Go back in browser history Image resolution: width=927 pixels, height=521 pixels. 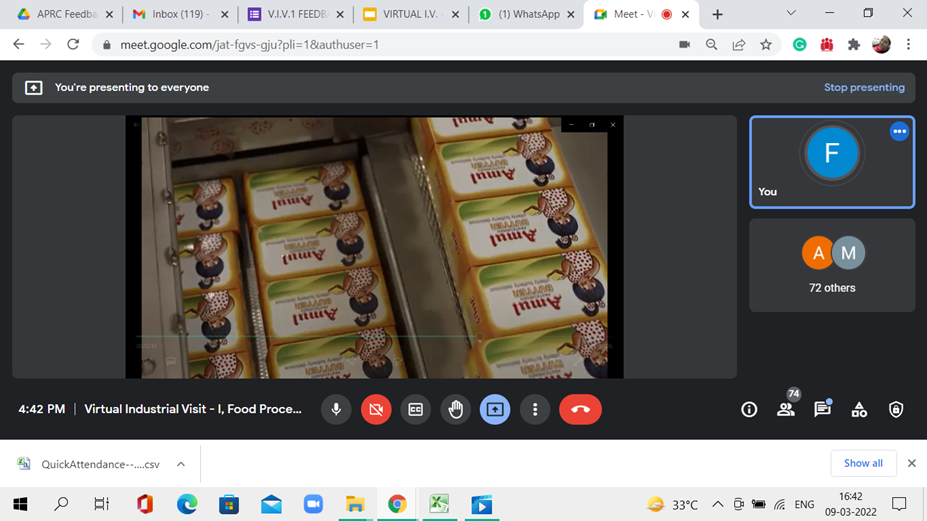(18, 44)
